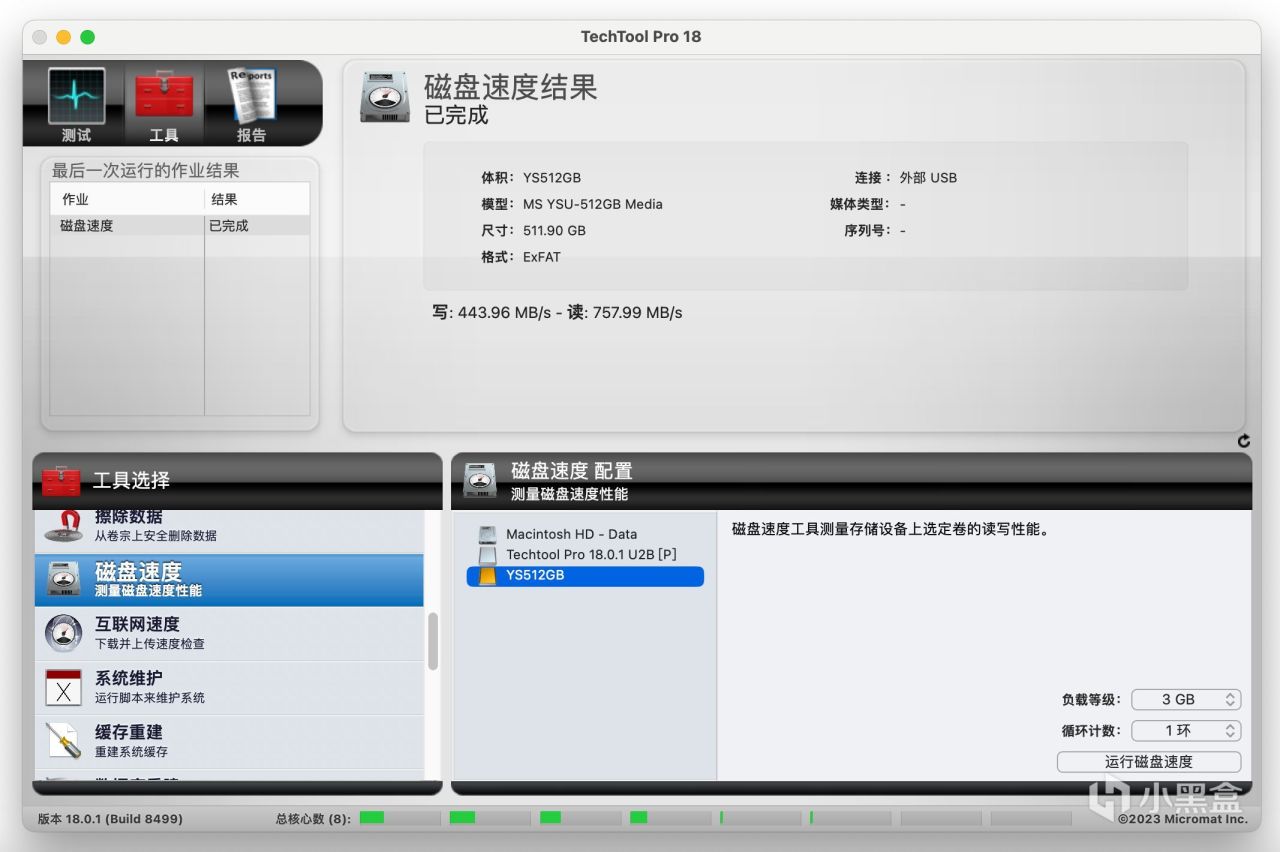The height and width of the screenshot is (852, 1280).
Task: Open the 报告 (Reports) tab
Action: tap(251, 105)
